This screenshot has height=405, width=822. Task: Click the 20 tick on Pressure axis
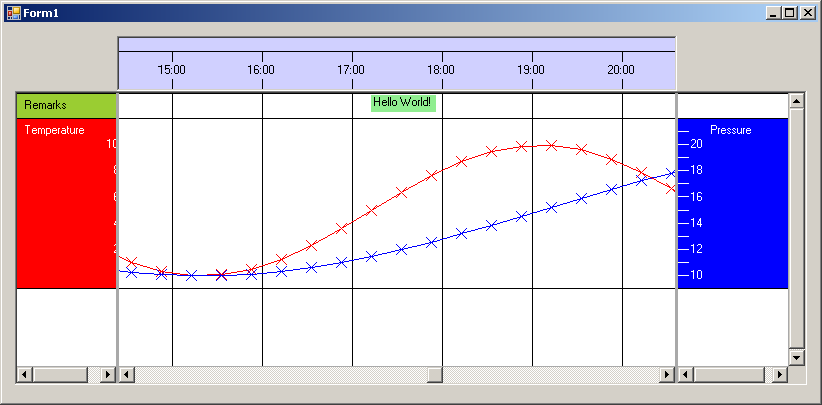pyautogui.click(x=696, y=144)
